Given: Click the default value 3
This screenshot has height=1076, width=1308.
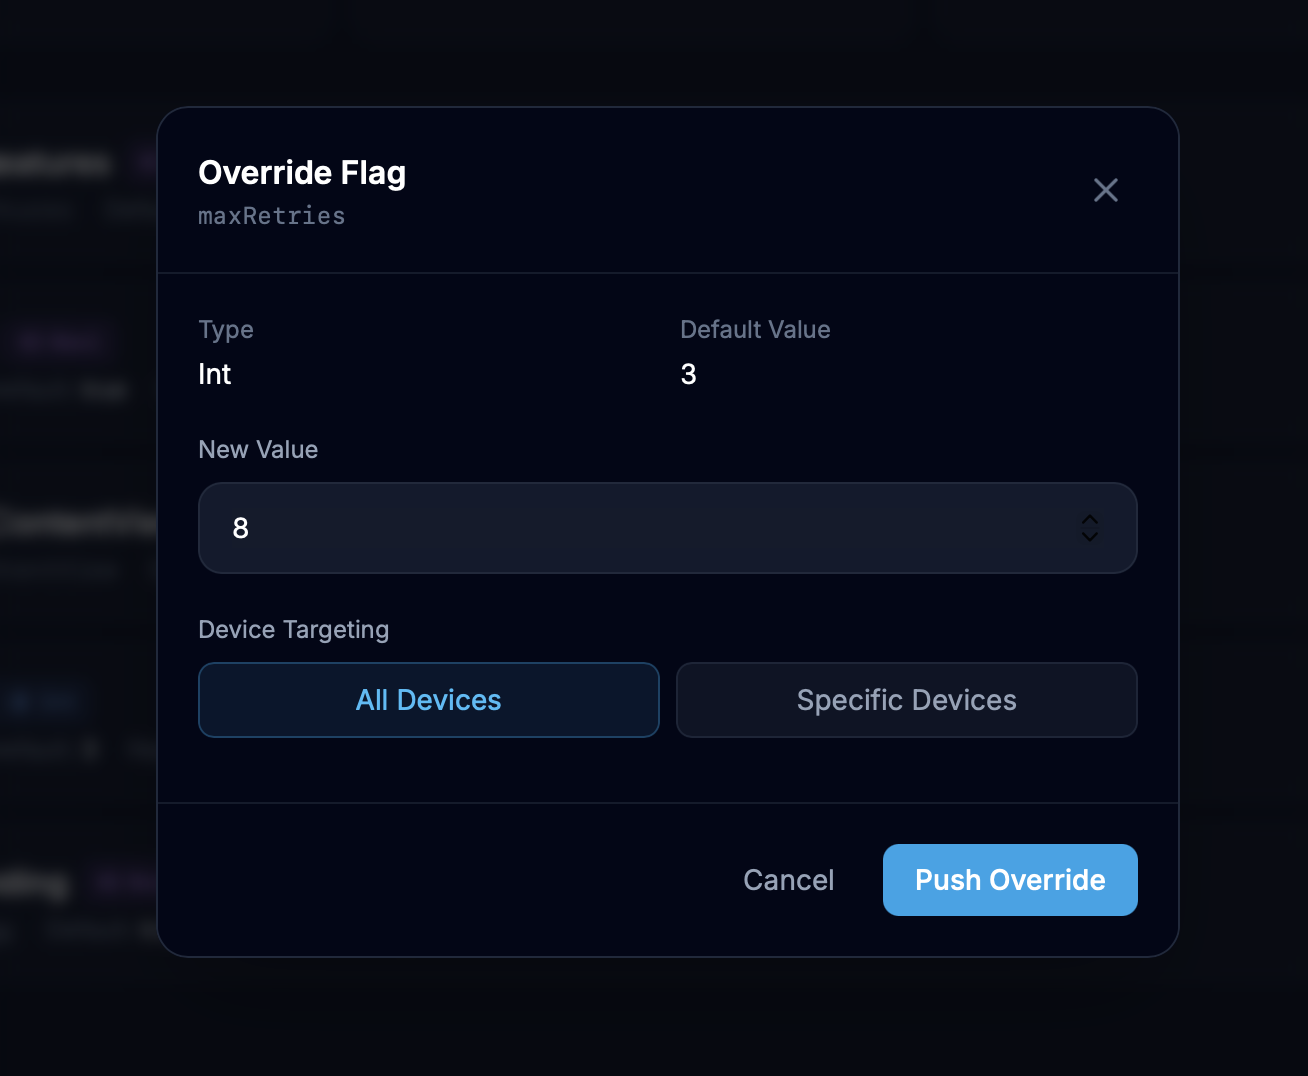Looking at the screenshot, I should click(x=688, y=374).
